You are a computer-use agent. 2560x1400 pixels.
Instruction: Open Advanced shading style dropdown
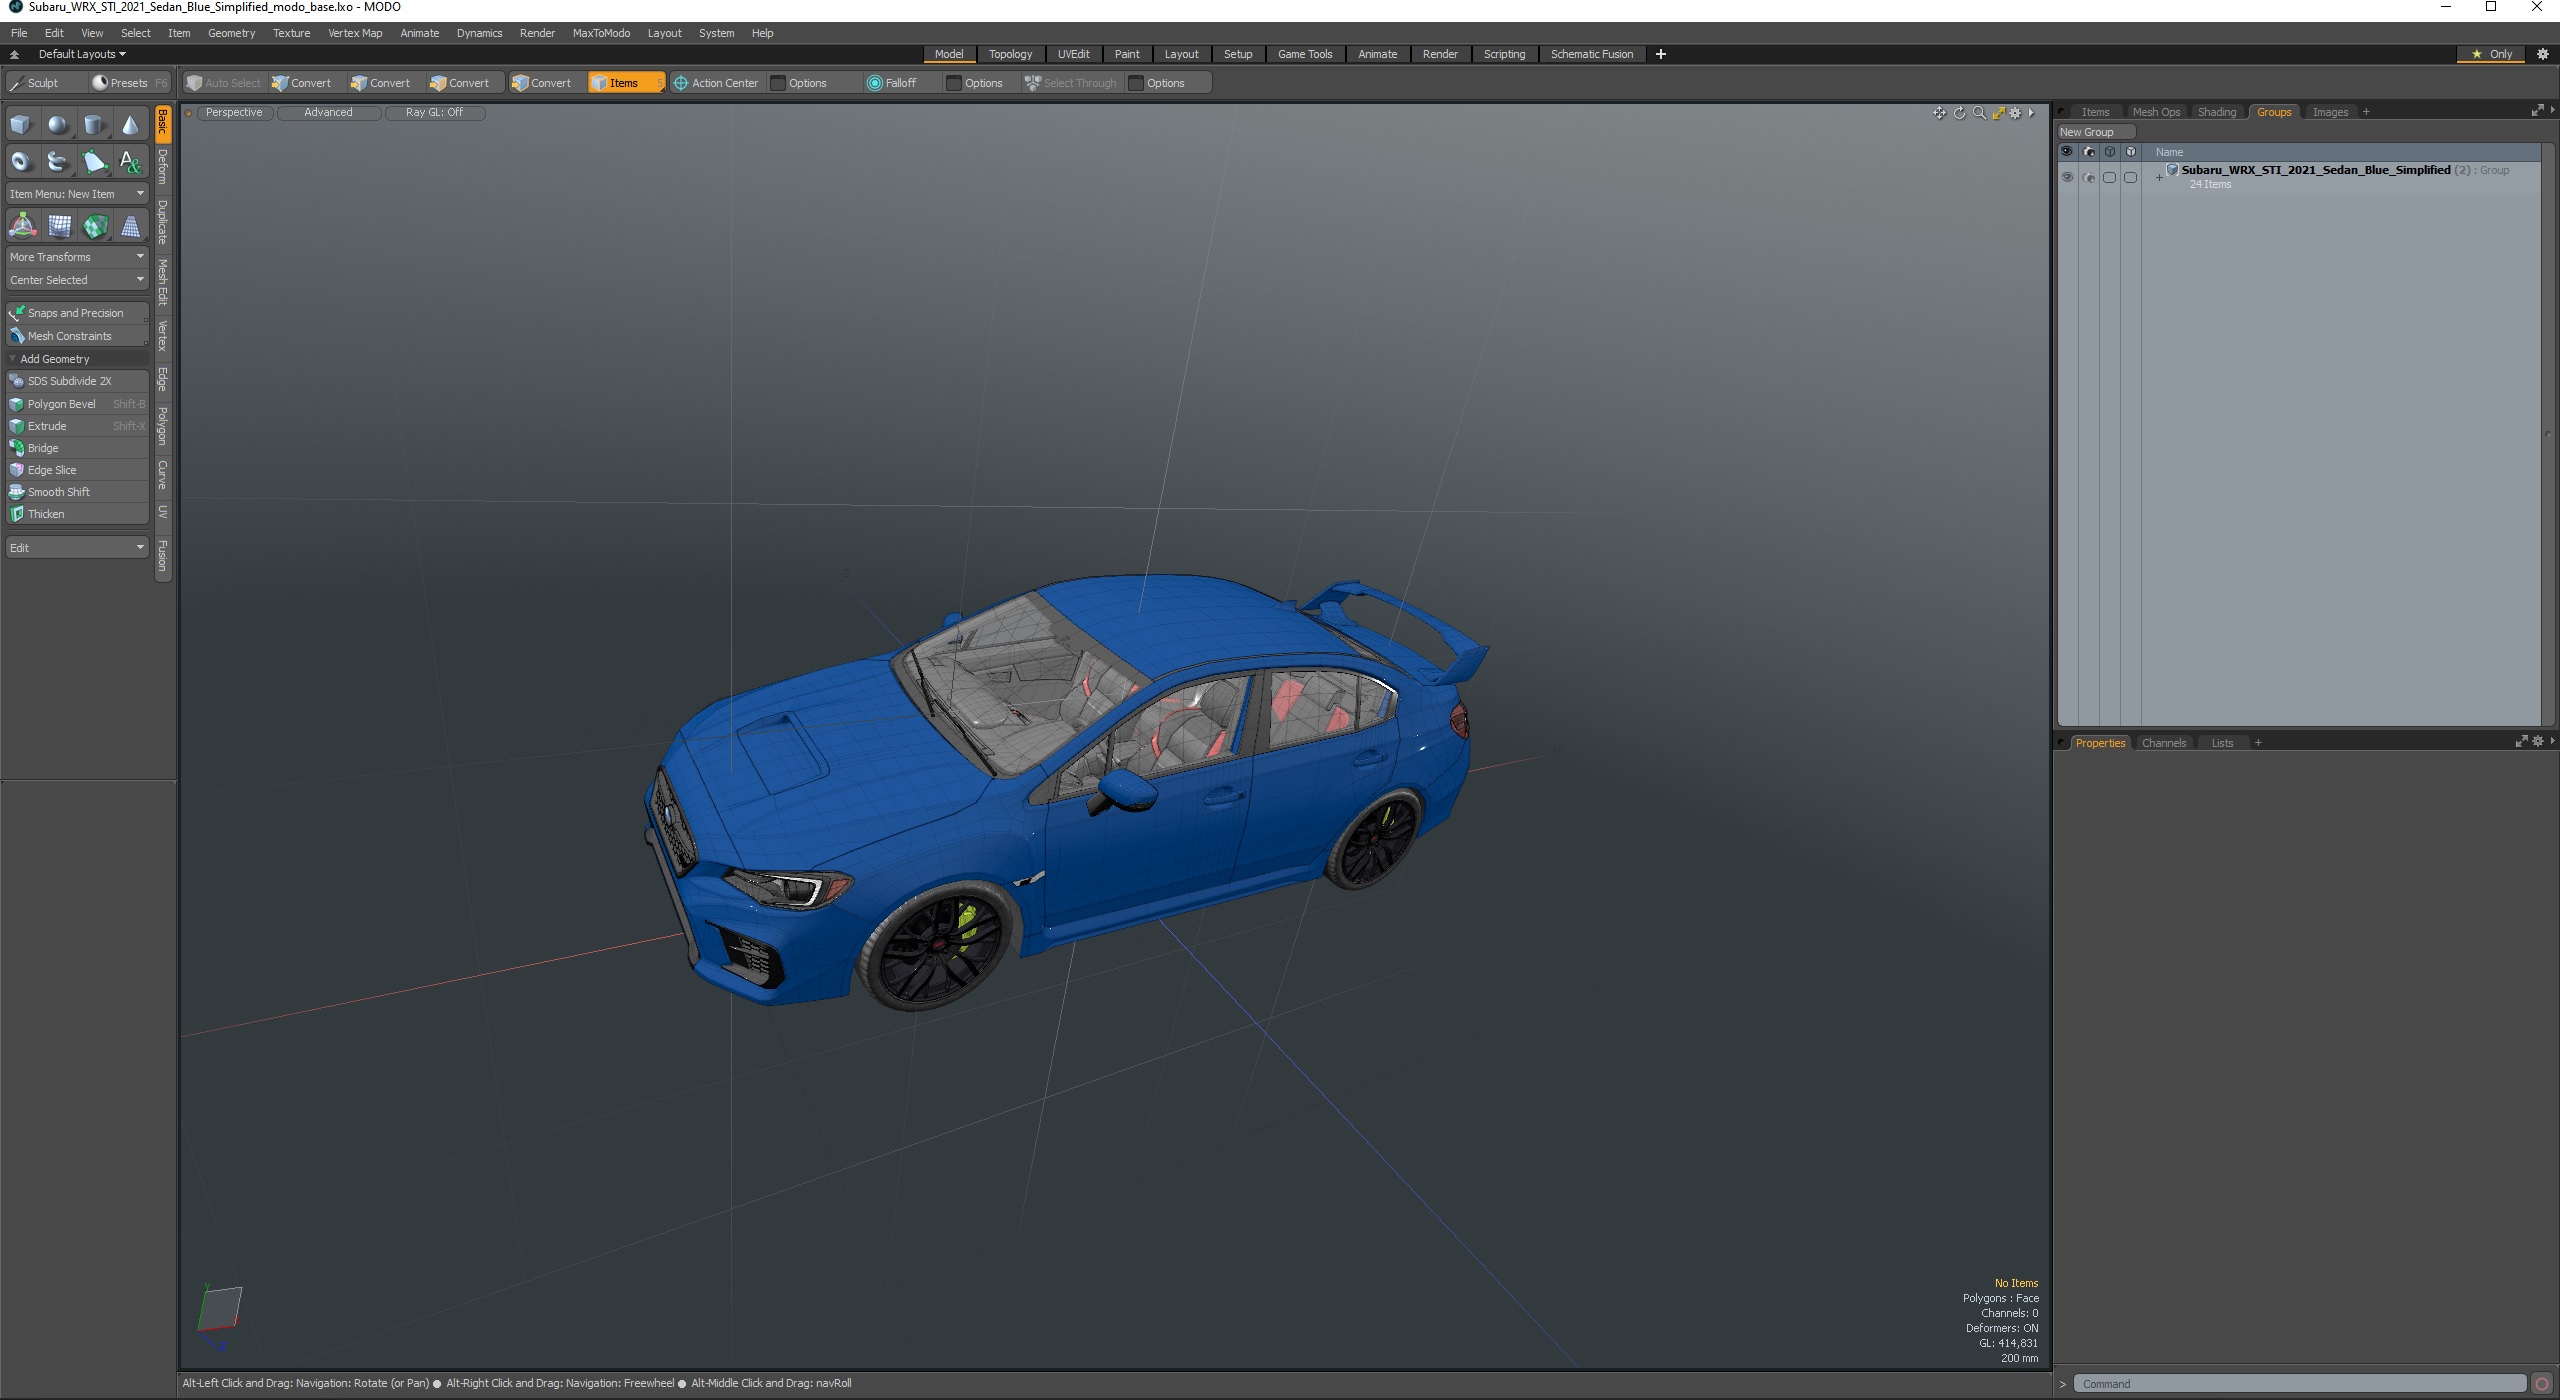pyautogui.click(x=328, y=113)
